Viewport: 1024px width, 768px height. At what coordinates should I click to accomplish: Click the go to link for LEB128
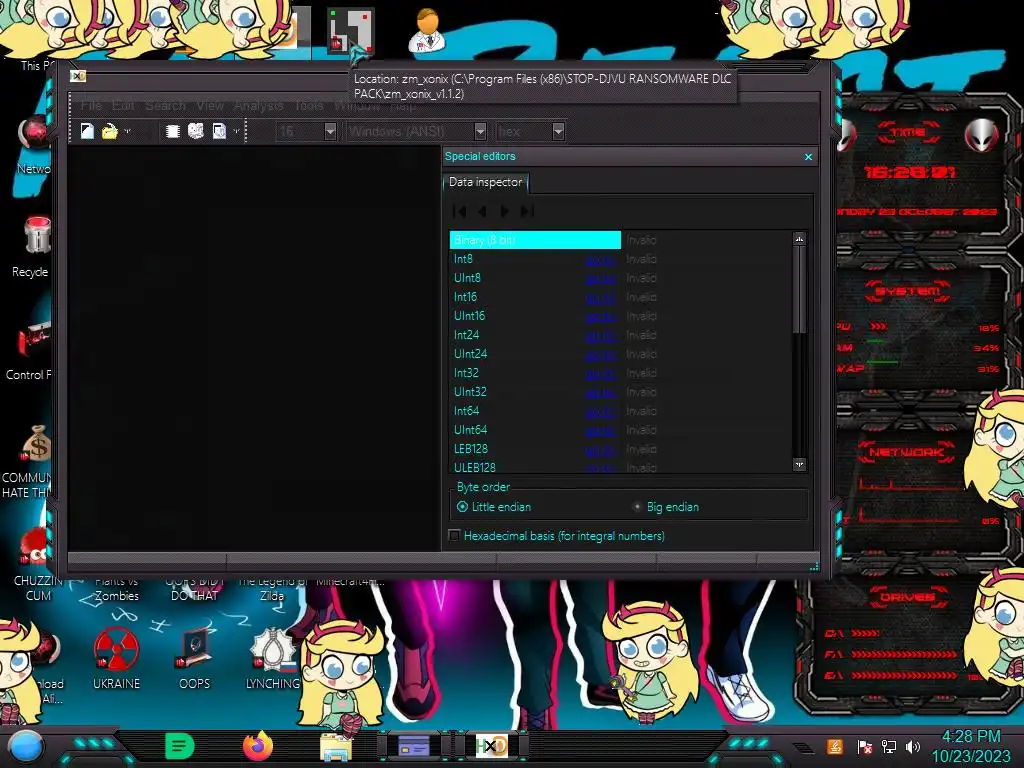600,449
